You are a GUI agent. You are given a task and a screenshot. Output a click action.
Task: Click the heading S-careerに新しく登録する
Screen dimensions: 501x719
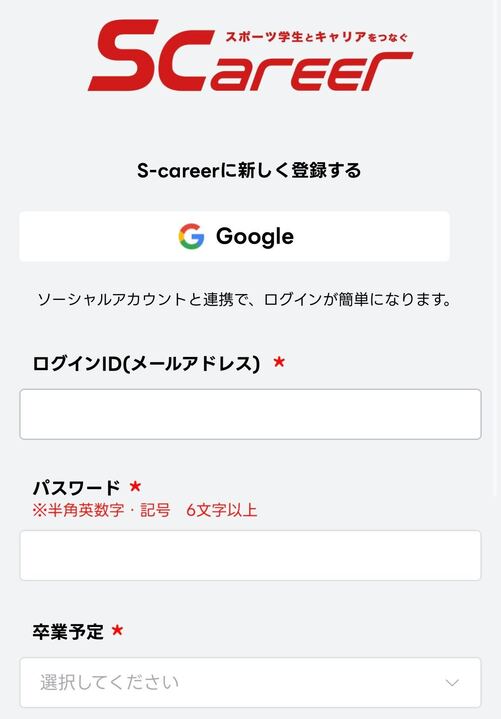point(249,170)
